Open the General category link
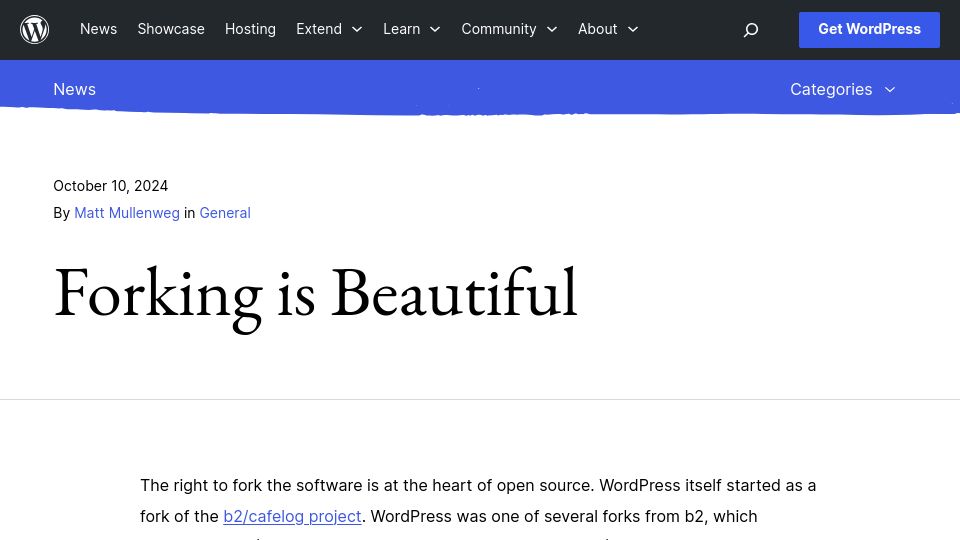960x540 pixels. pyautogui.click(x=225, y=213)
